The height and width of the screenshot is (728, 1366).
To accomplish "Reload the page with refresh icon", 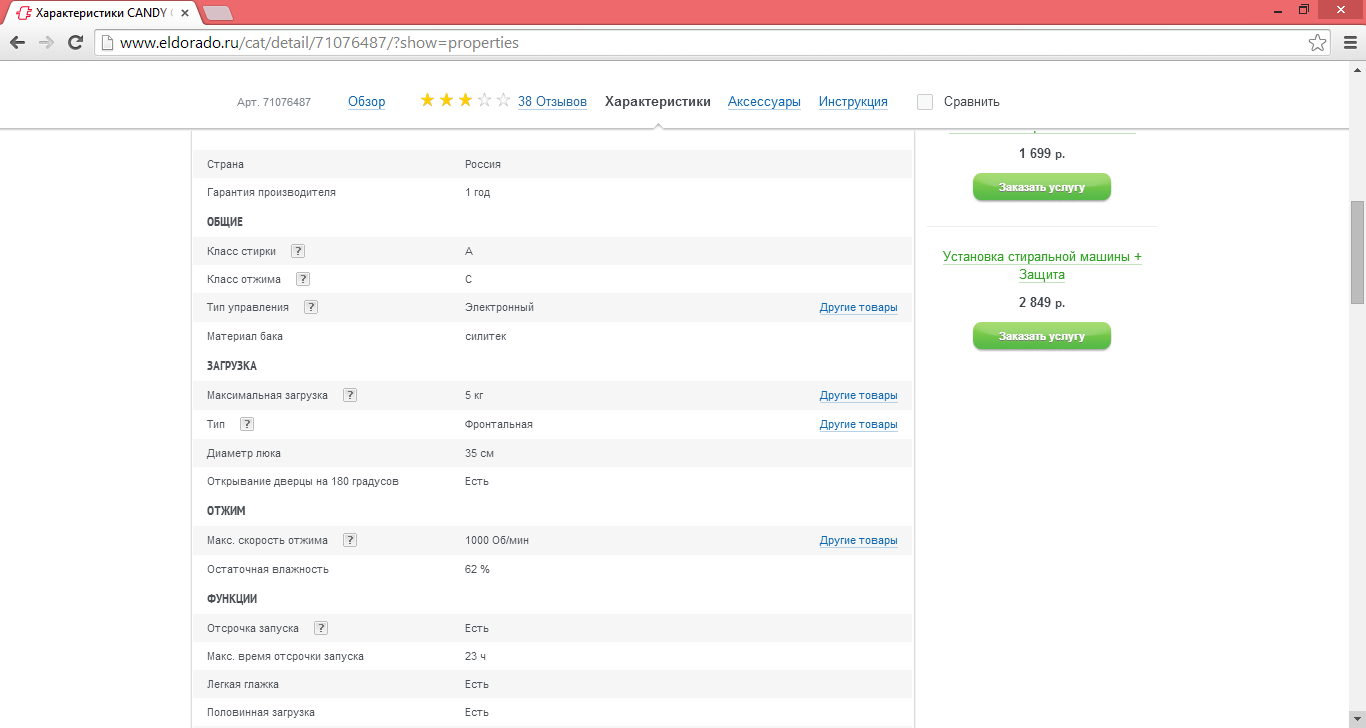I will [x=75, y=43].
